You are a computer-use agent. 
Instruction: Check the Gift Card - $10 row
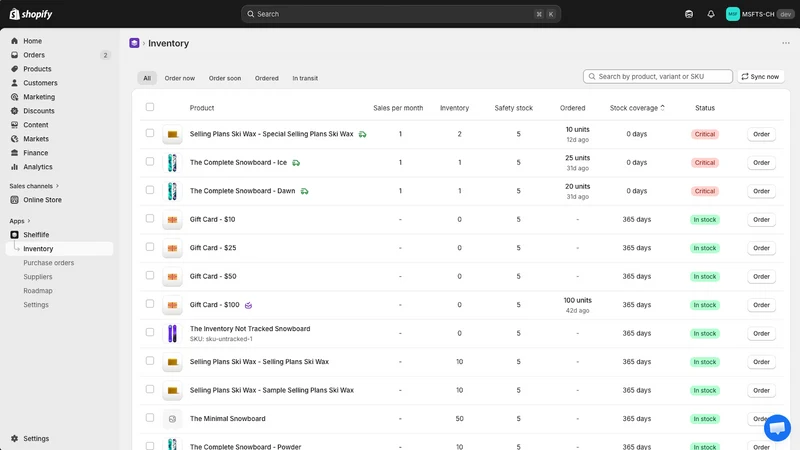click(x=149, y=218)
